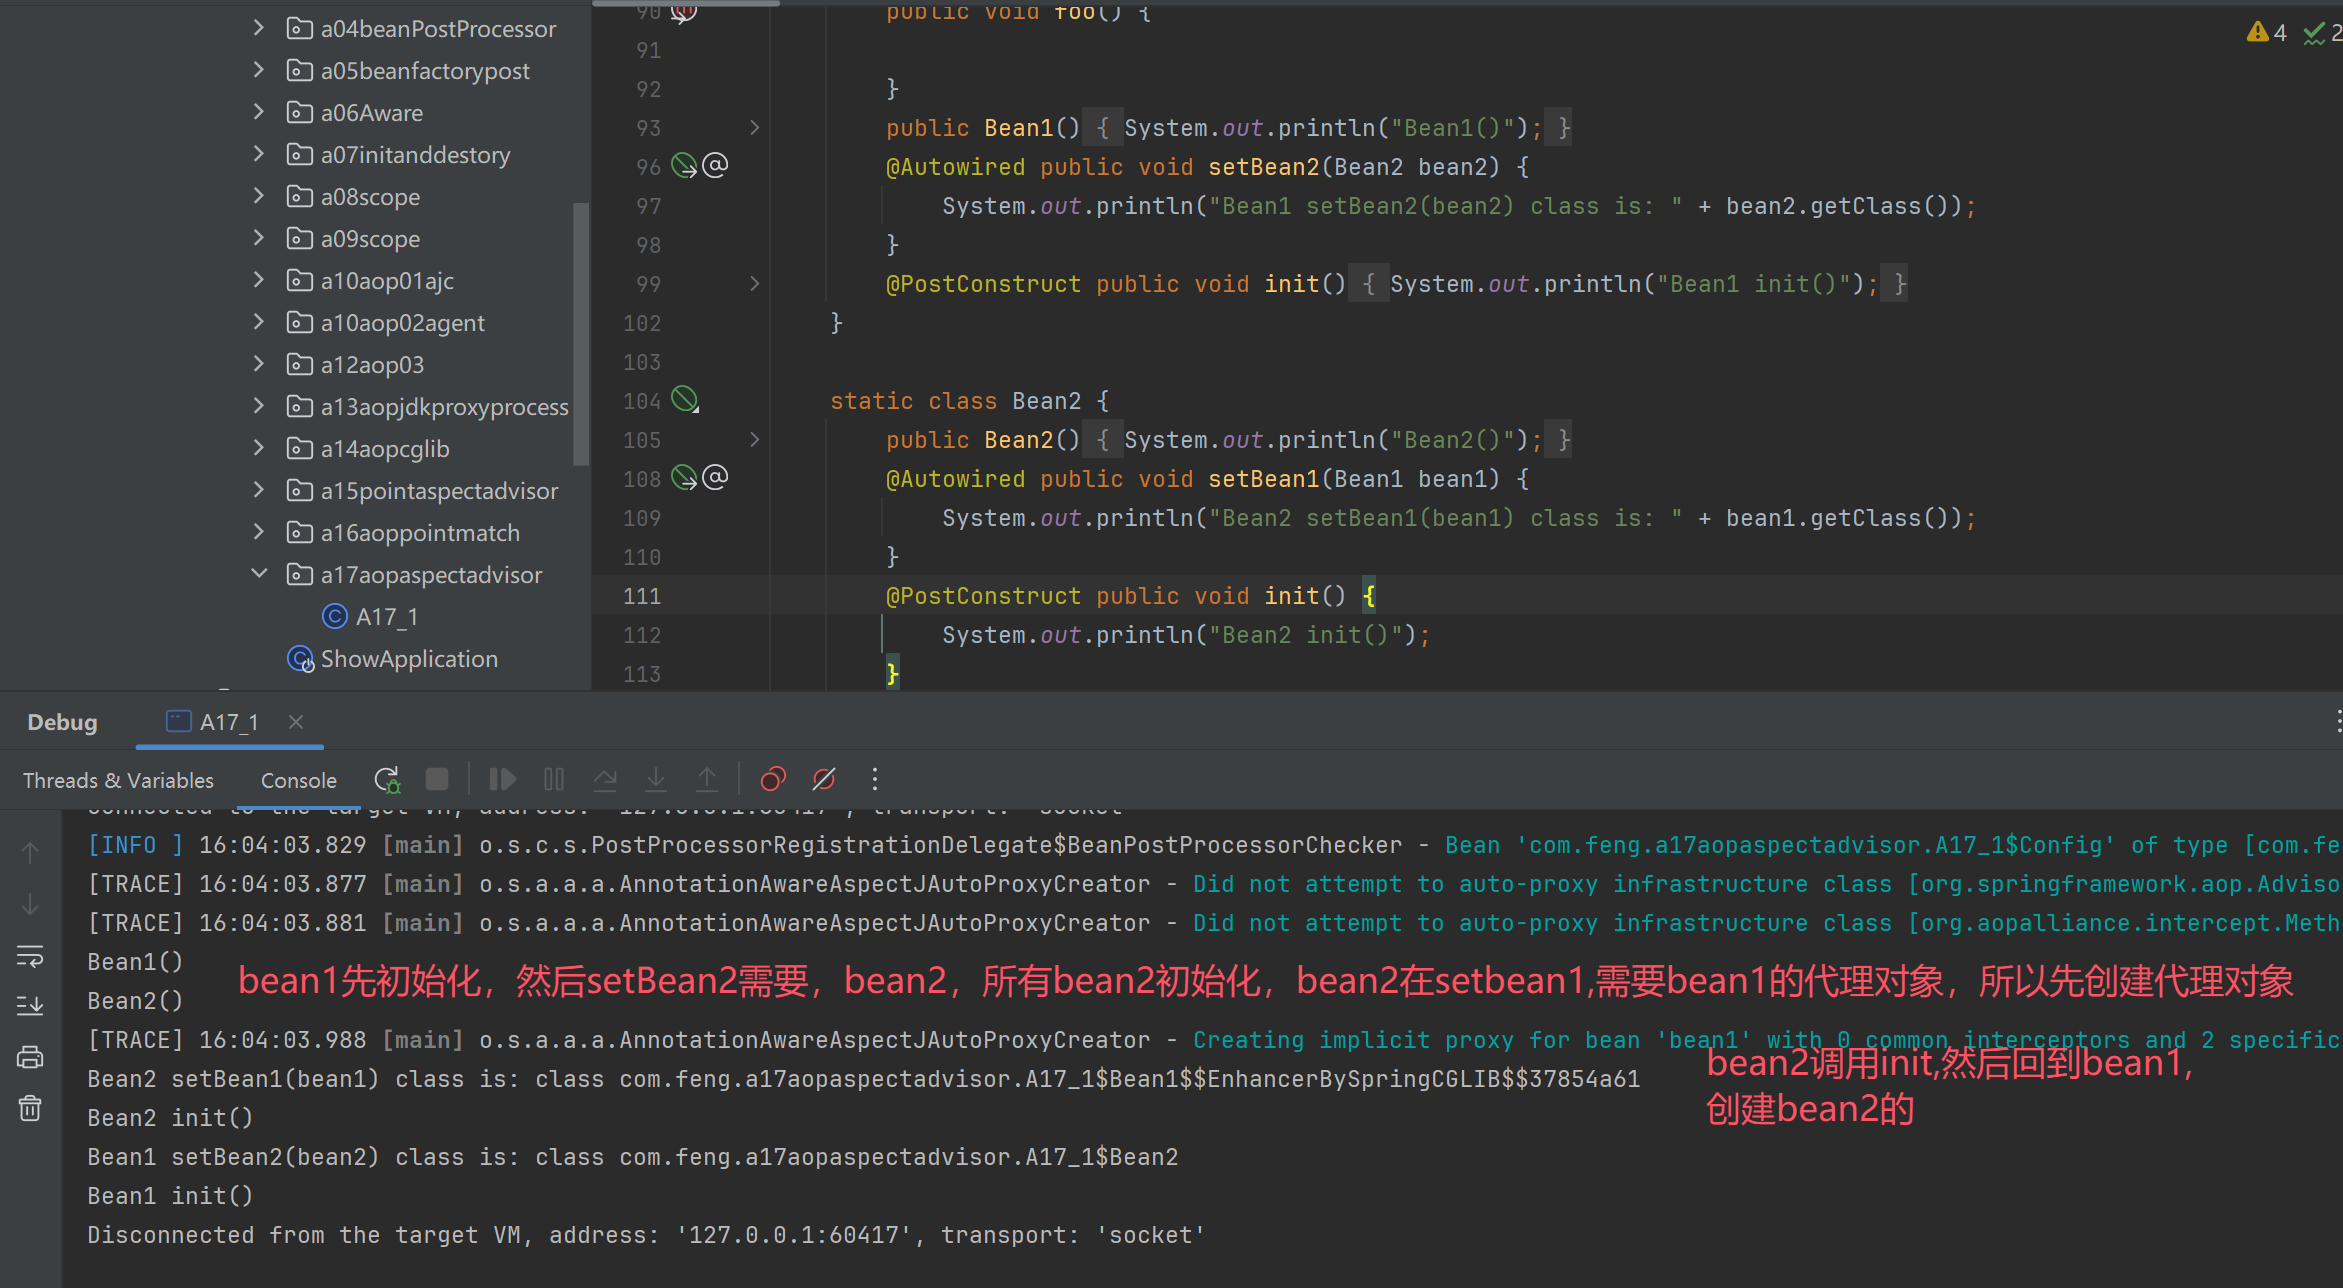
Task: Click the "static class Bean2" declaration
Action: point(956,401)
